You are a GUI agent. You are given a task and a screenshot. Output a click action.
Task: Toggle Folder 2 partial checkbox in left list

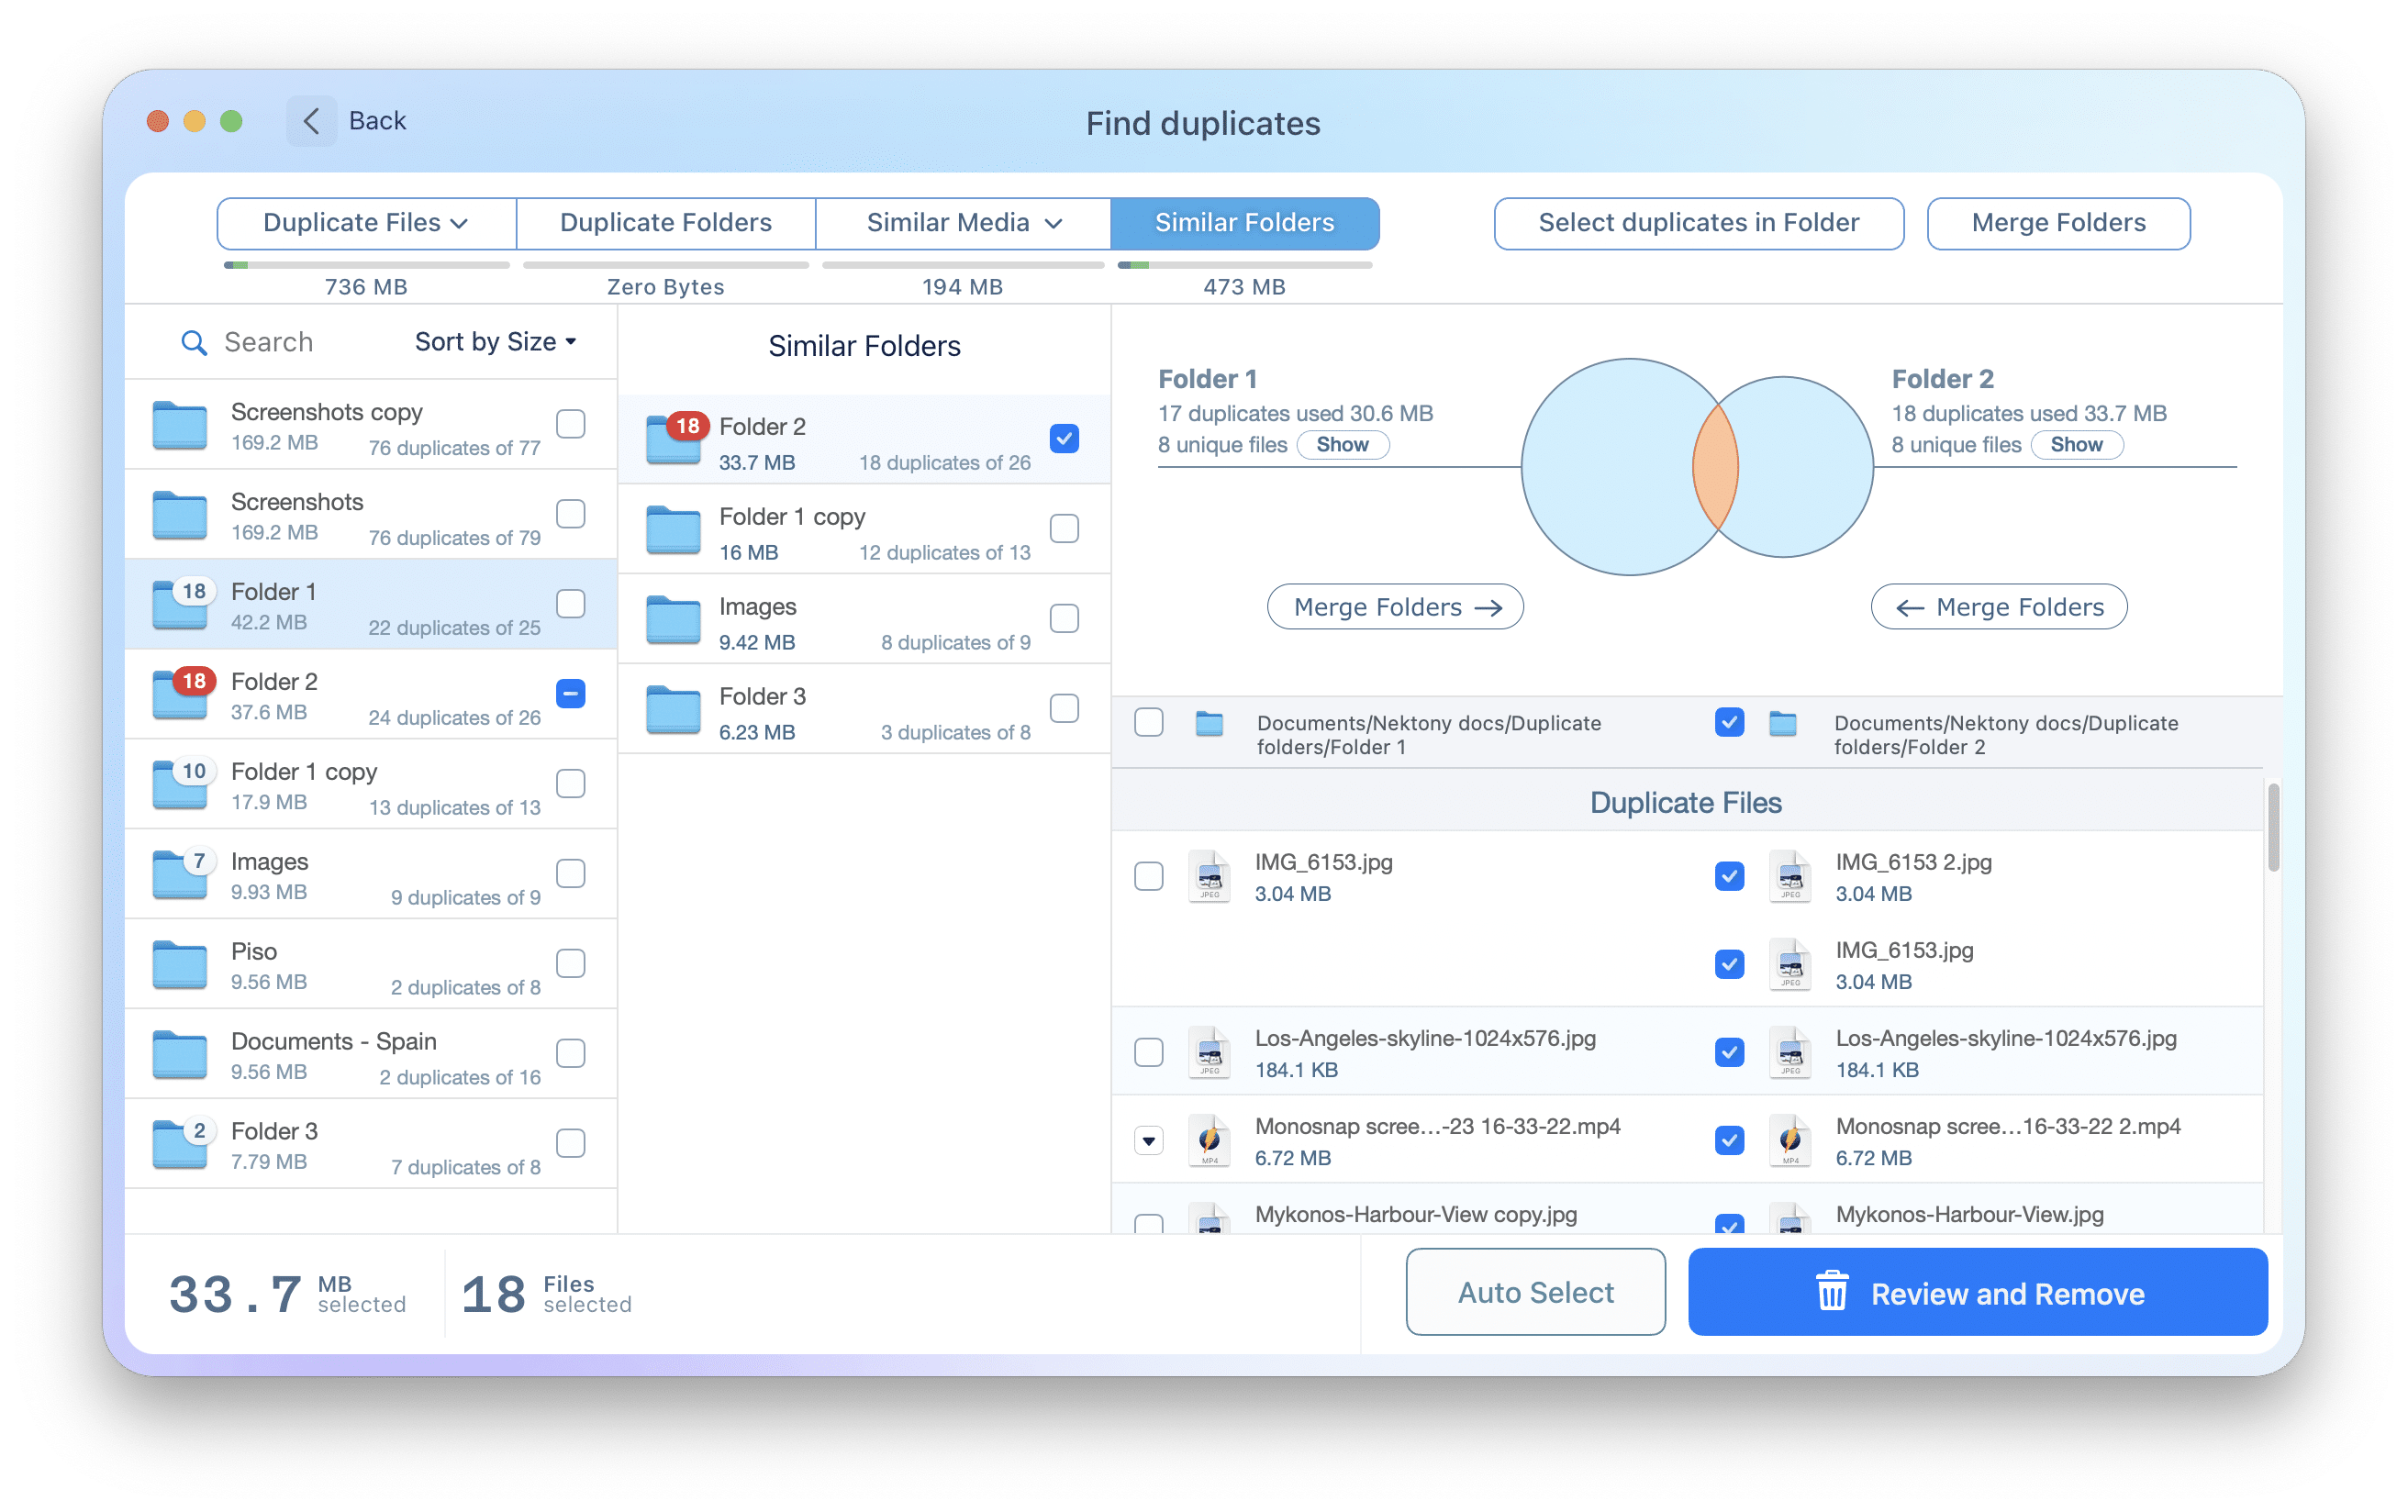pyautogui.click(x=571, y=694)
